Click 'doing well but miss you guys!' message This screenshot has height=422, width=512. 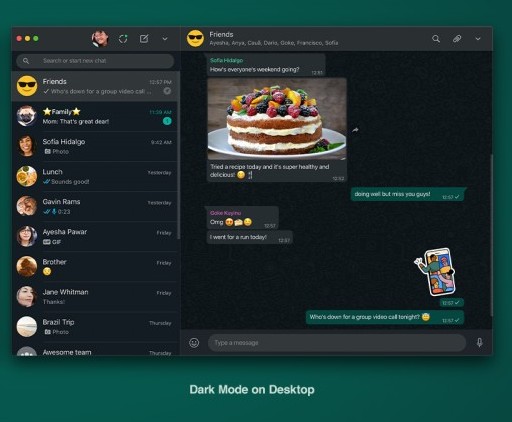(407, 194)
